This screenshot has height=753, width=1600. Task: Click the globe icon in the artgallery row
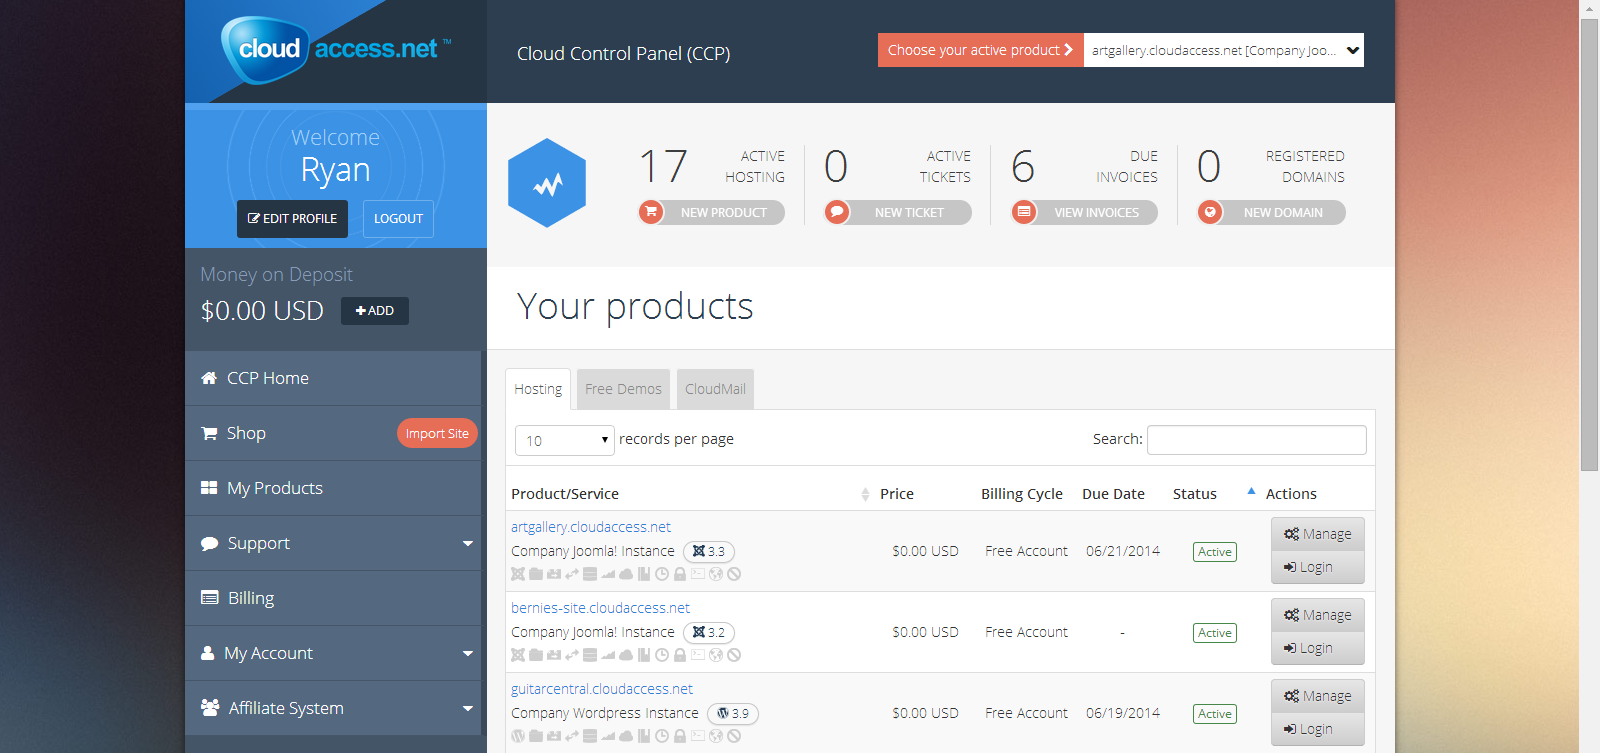click(716, 574)
